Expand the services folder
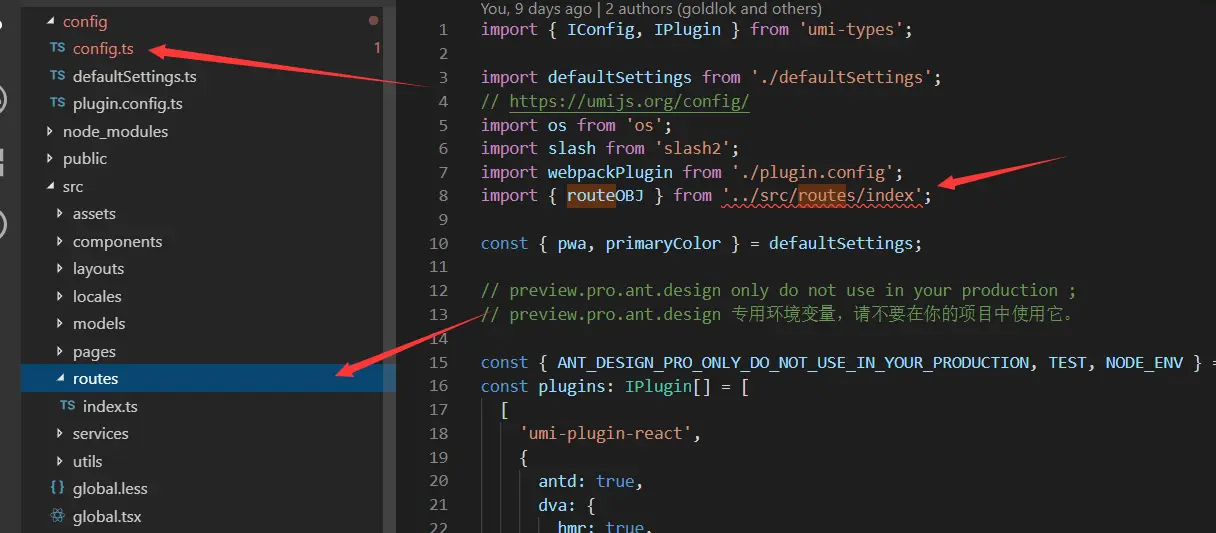The height and width of the screenshot is (533, 1216). (61, 434)
